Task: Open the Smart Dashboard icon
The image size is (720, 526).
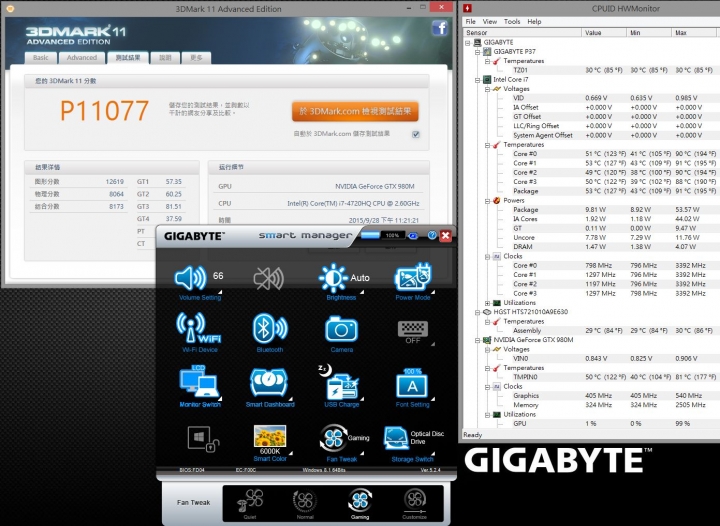Action: click(x=269, y=382)
